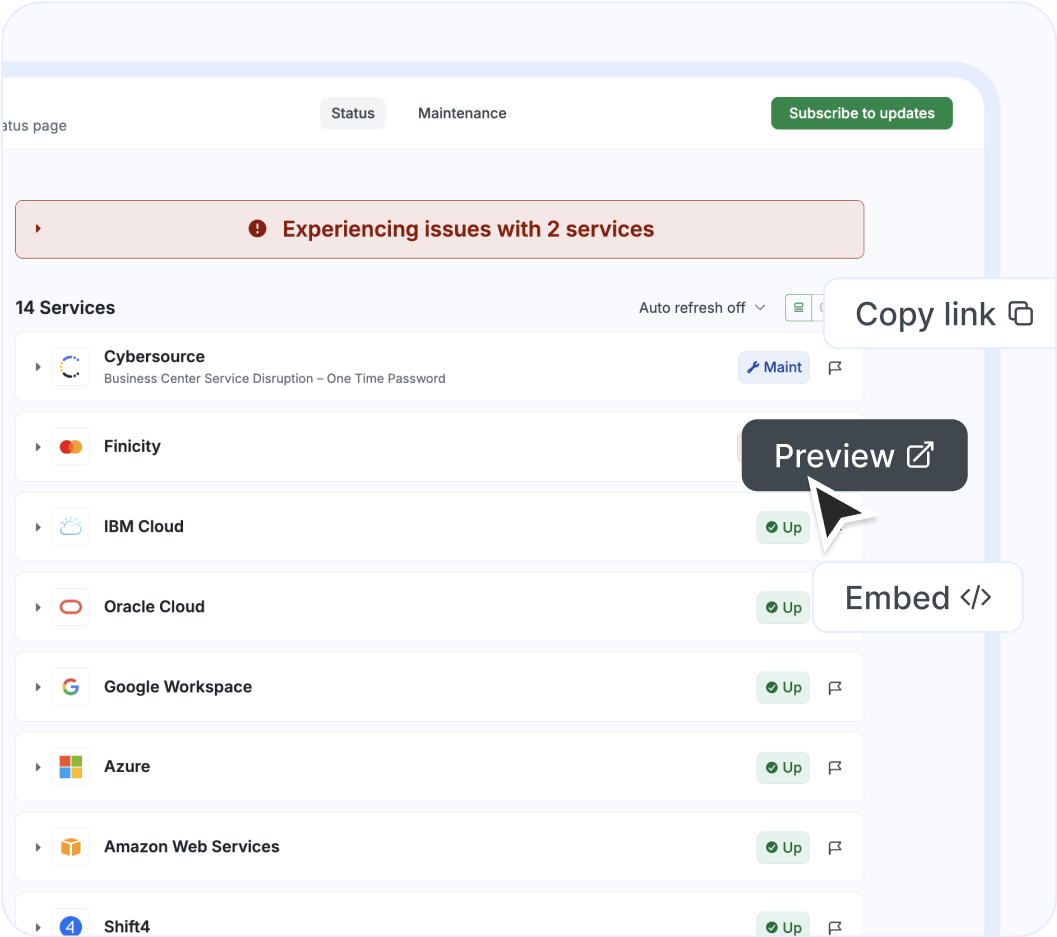
Task: Click the IBM Cloud logo icon
Action: 71,527
